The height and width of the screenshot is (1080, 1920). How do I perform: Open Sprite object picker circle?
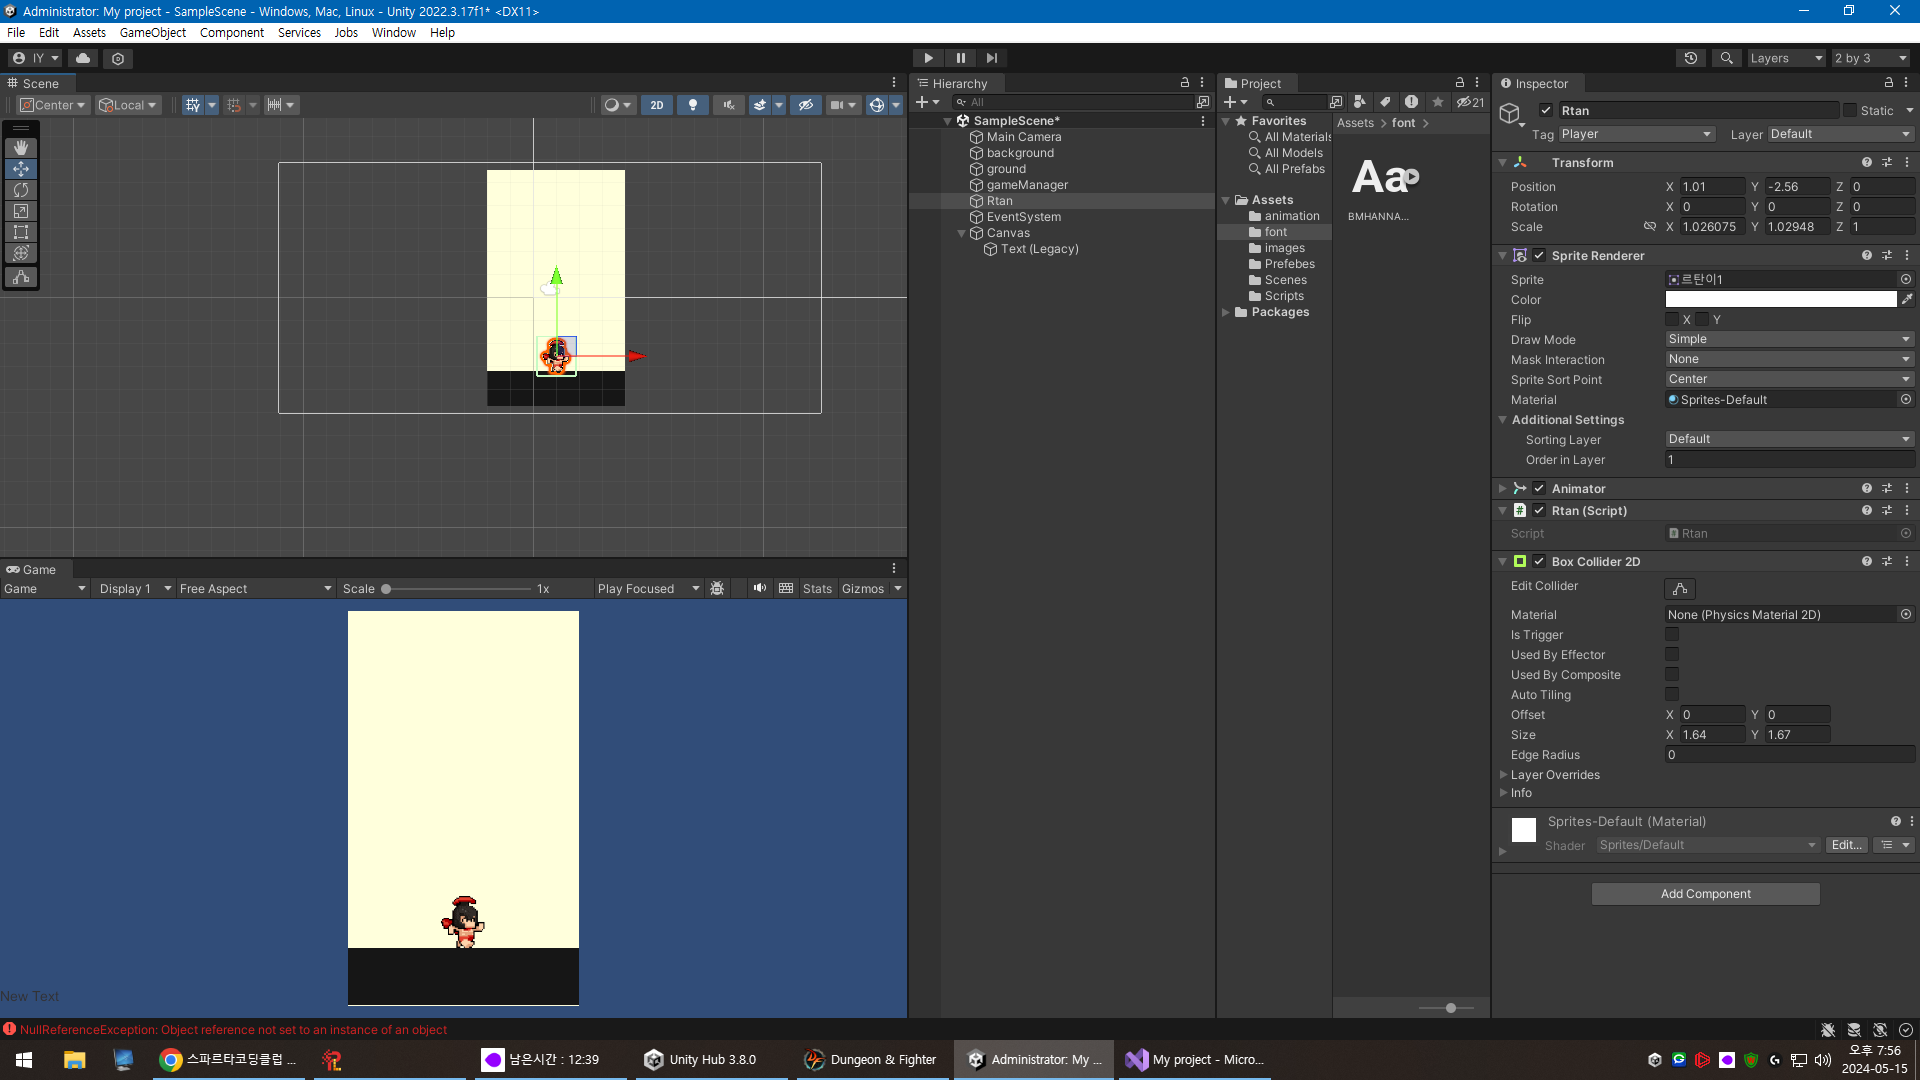(1906, 279)
